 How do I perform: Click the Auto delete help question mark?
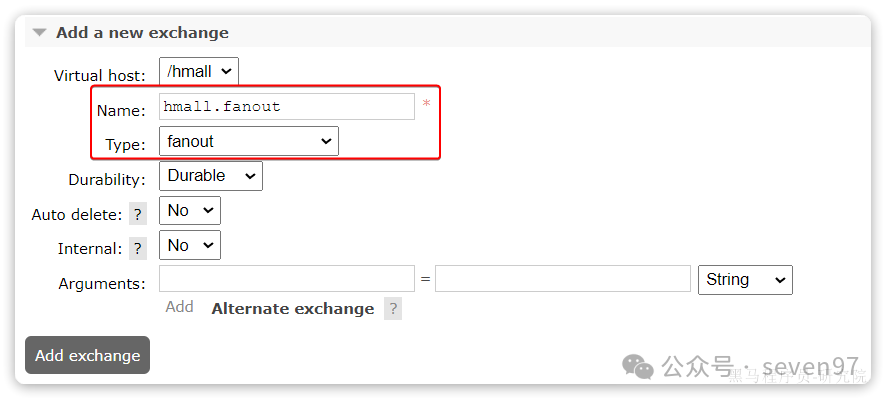138,215
